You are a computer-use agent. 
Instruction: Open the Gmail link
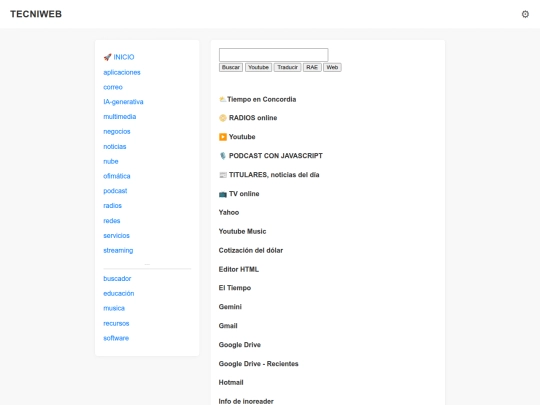pos(228,326)
